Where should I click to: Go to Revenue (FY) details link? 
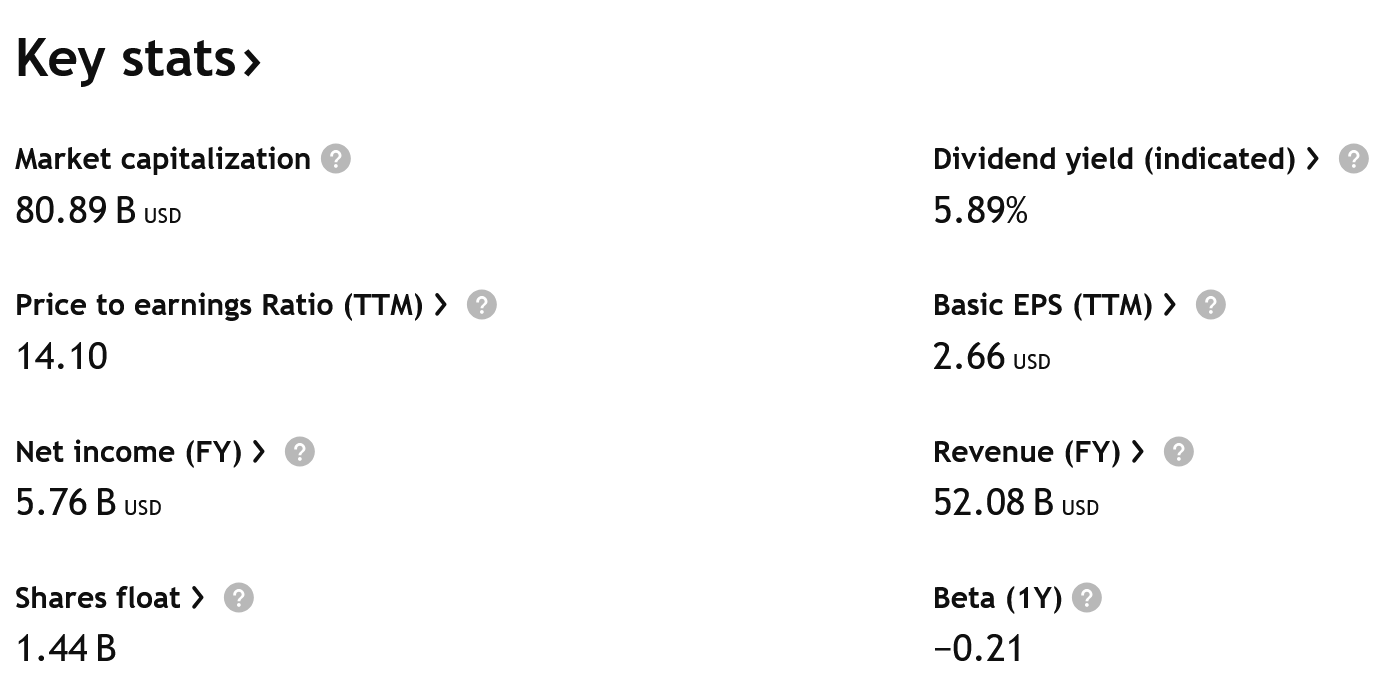tap(1037, 452)
